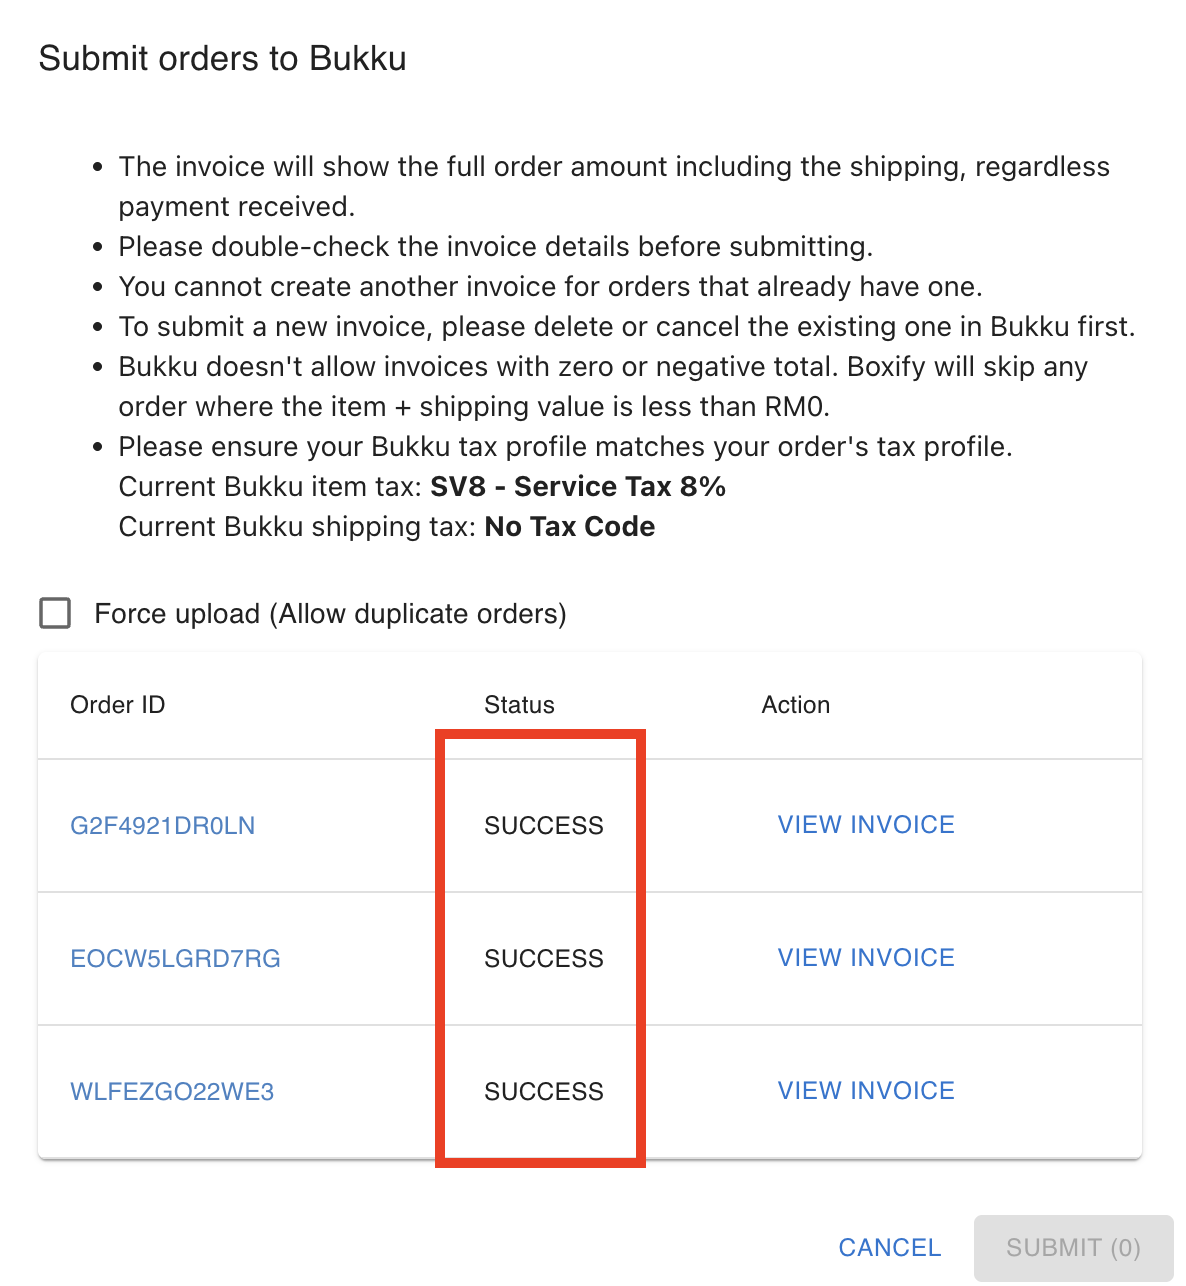1186x1286 pixels.
Task: Click the "SV8 - Service Tax 8%" text
Action: pos(578,487)
